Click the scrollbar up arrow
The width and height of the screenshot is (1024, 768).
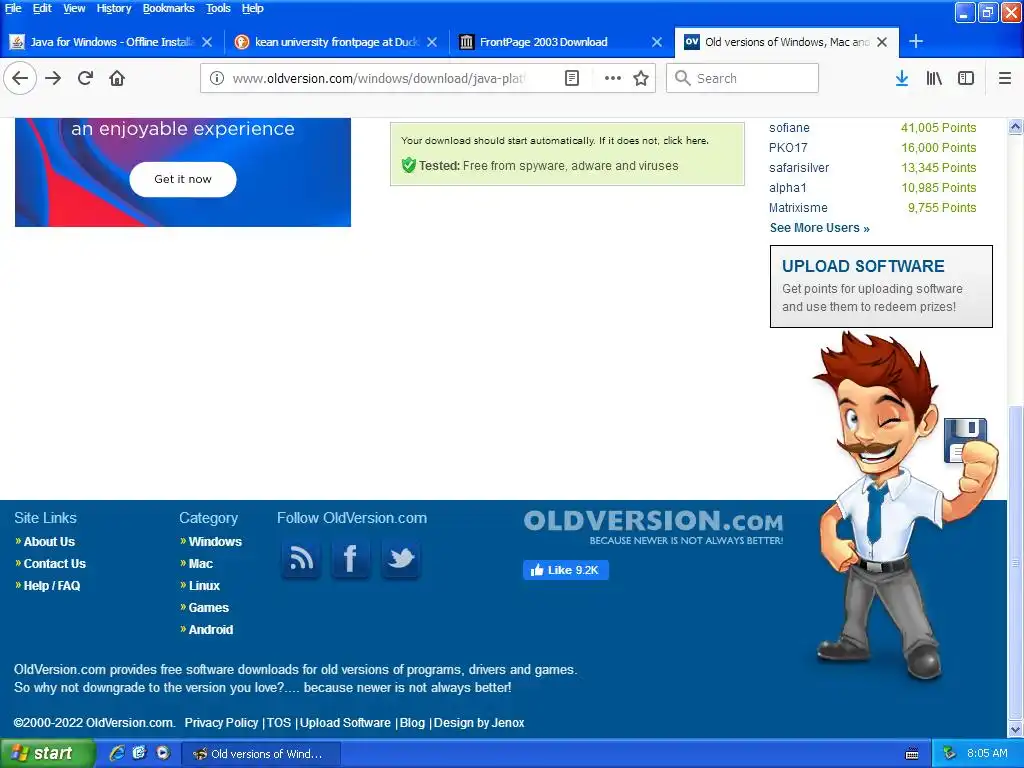tap(1015, 127)
